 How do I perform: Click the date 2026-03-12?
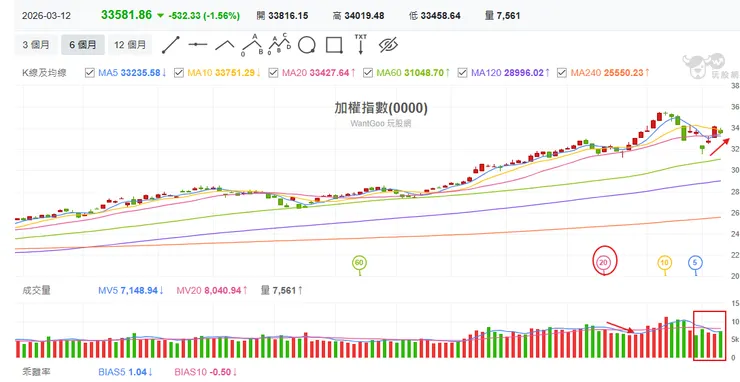(x=46, y=16)
